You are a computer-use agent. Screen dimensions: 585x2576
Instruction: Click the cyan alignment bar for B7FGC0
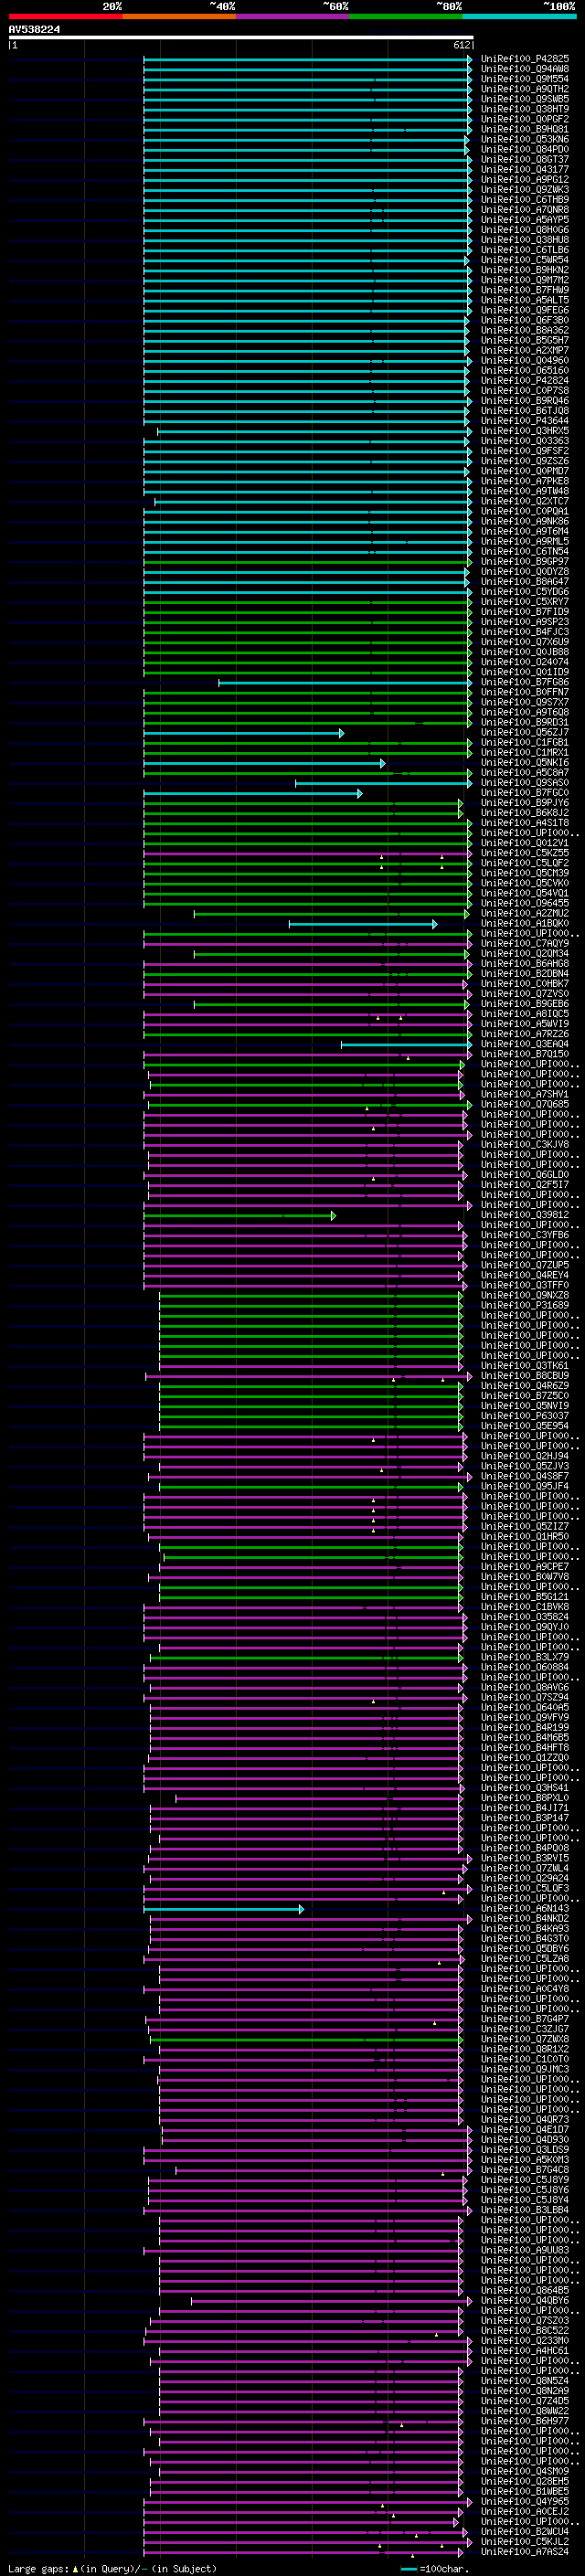click(253, 793)
